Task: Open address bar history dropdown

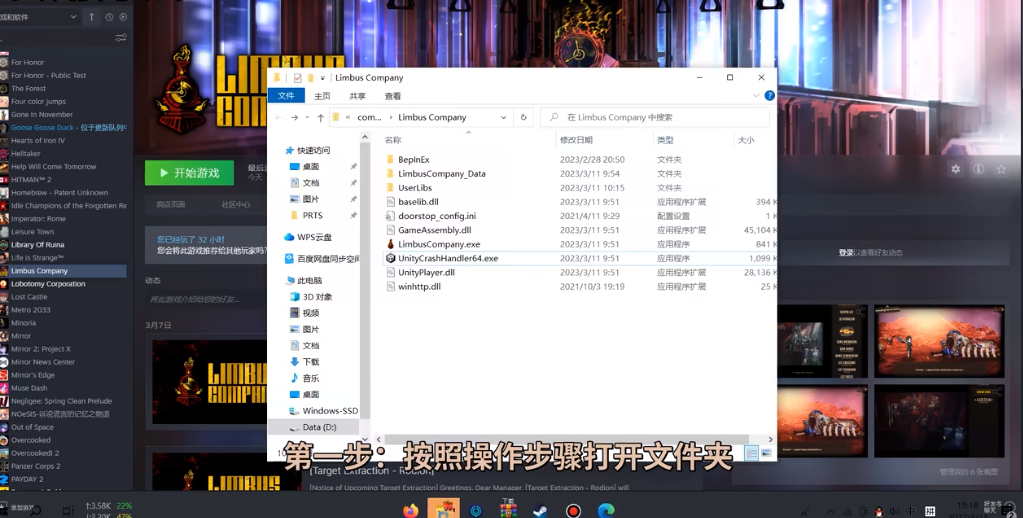Action: (503, 117)
